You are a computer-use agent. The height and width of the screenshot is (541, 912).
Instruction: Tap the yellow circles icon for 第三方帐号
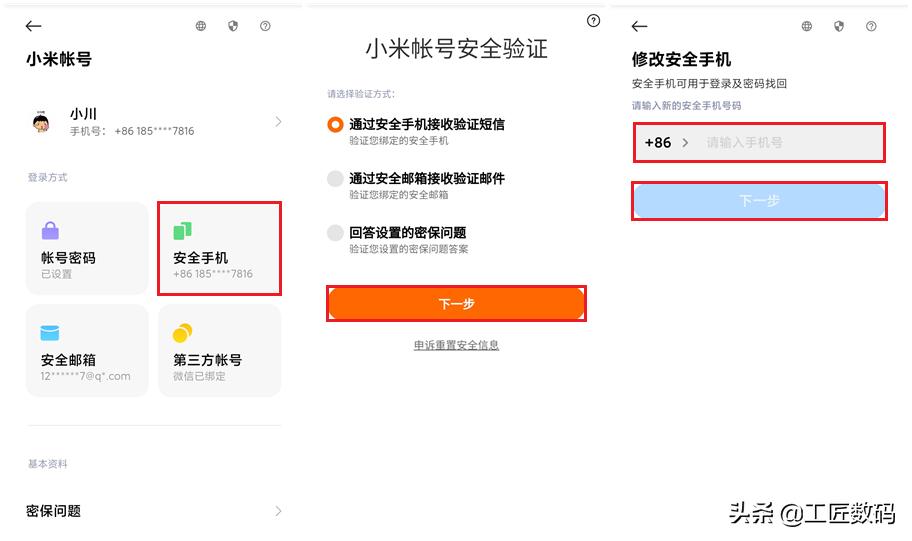coord(183,333)
